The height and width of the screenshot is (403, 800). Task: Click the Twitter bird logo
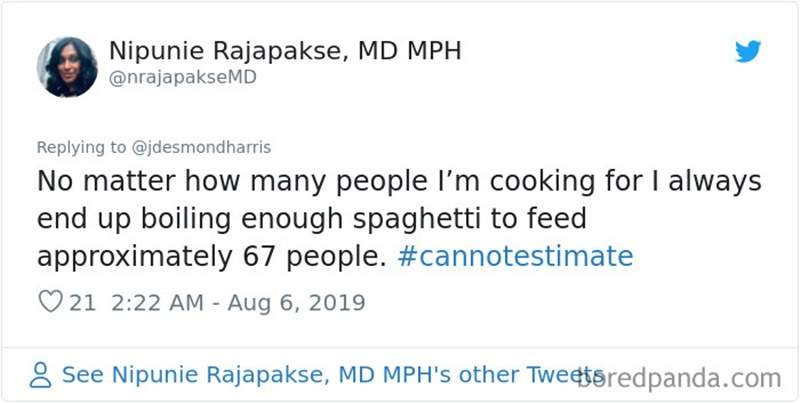click(748, 51)
